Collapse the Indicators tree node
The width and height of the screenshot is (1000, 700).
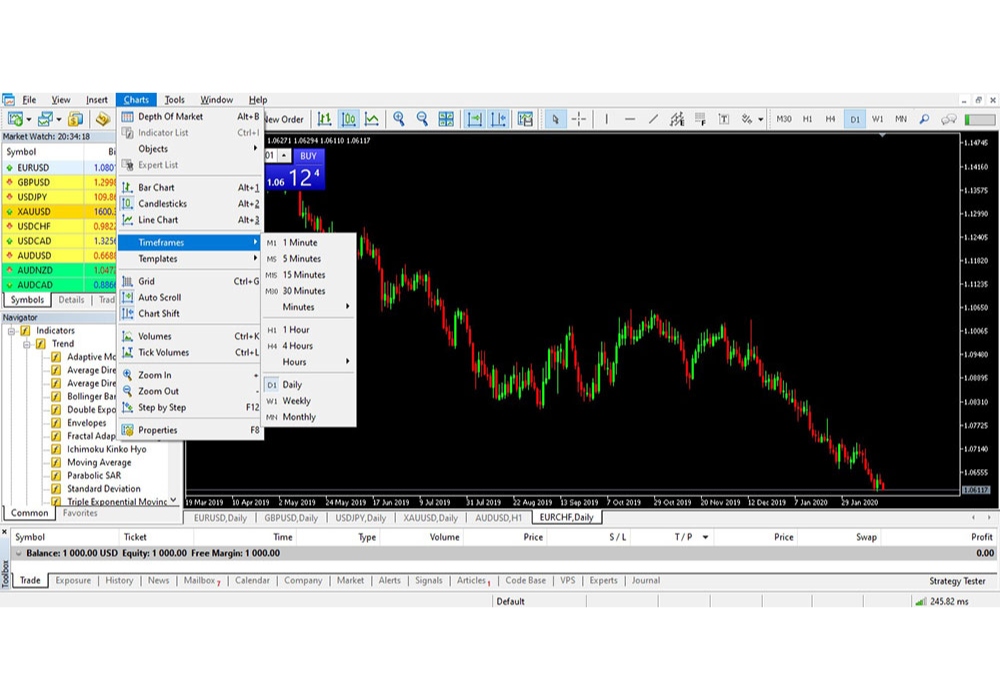click(x=11, y=331)
